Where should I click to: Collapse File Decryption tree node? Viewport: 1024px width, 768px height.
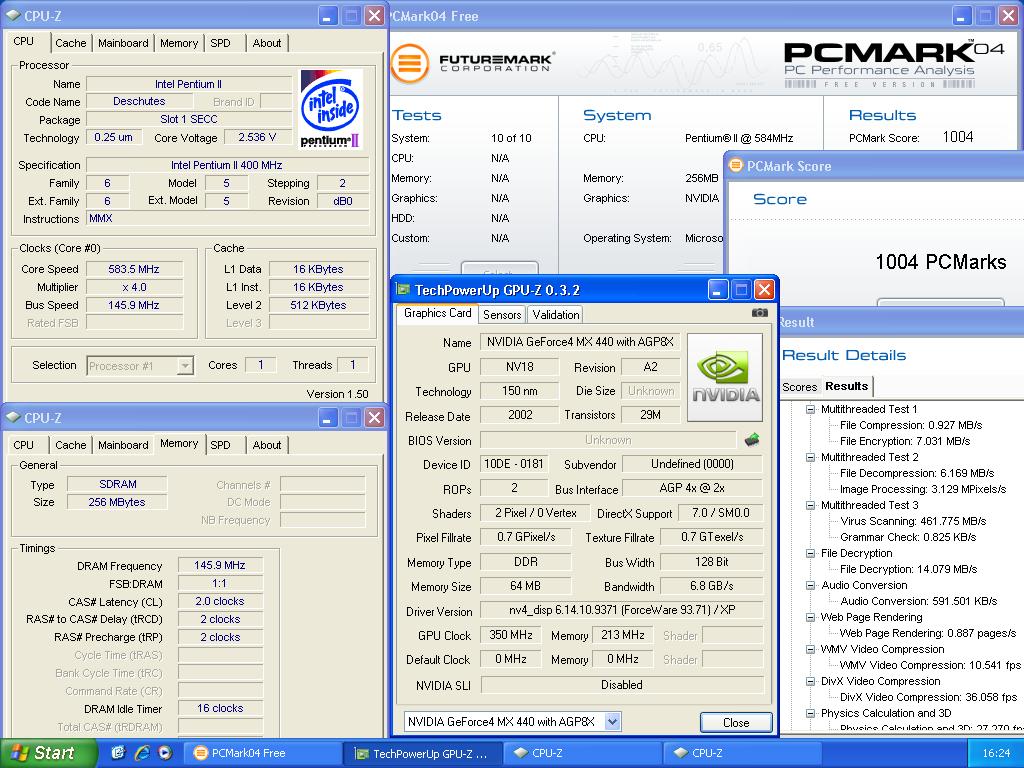(x=810, y=553)
